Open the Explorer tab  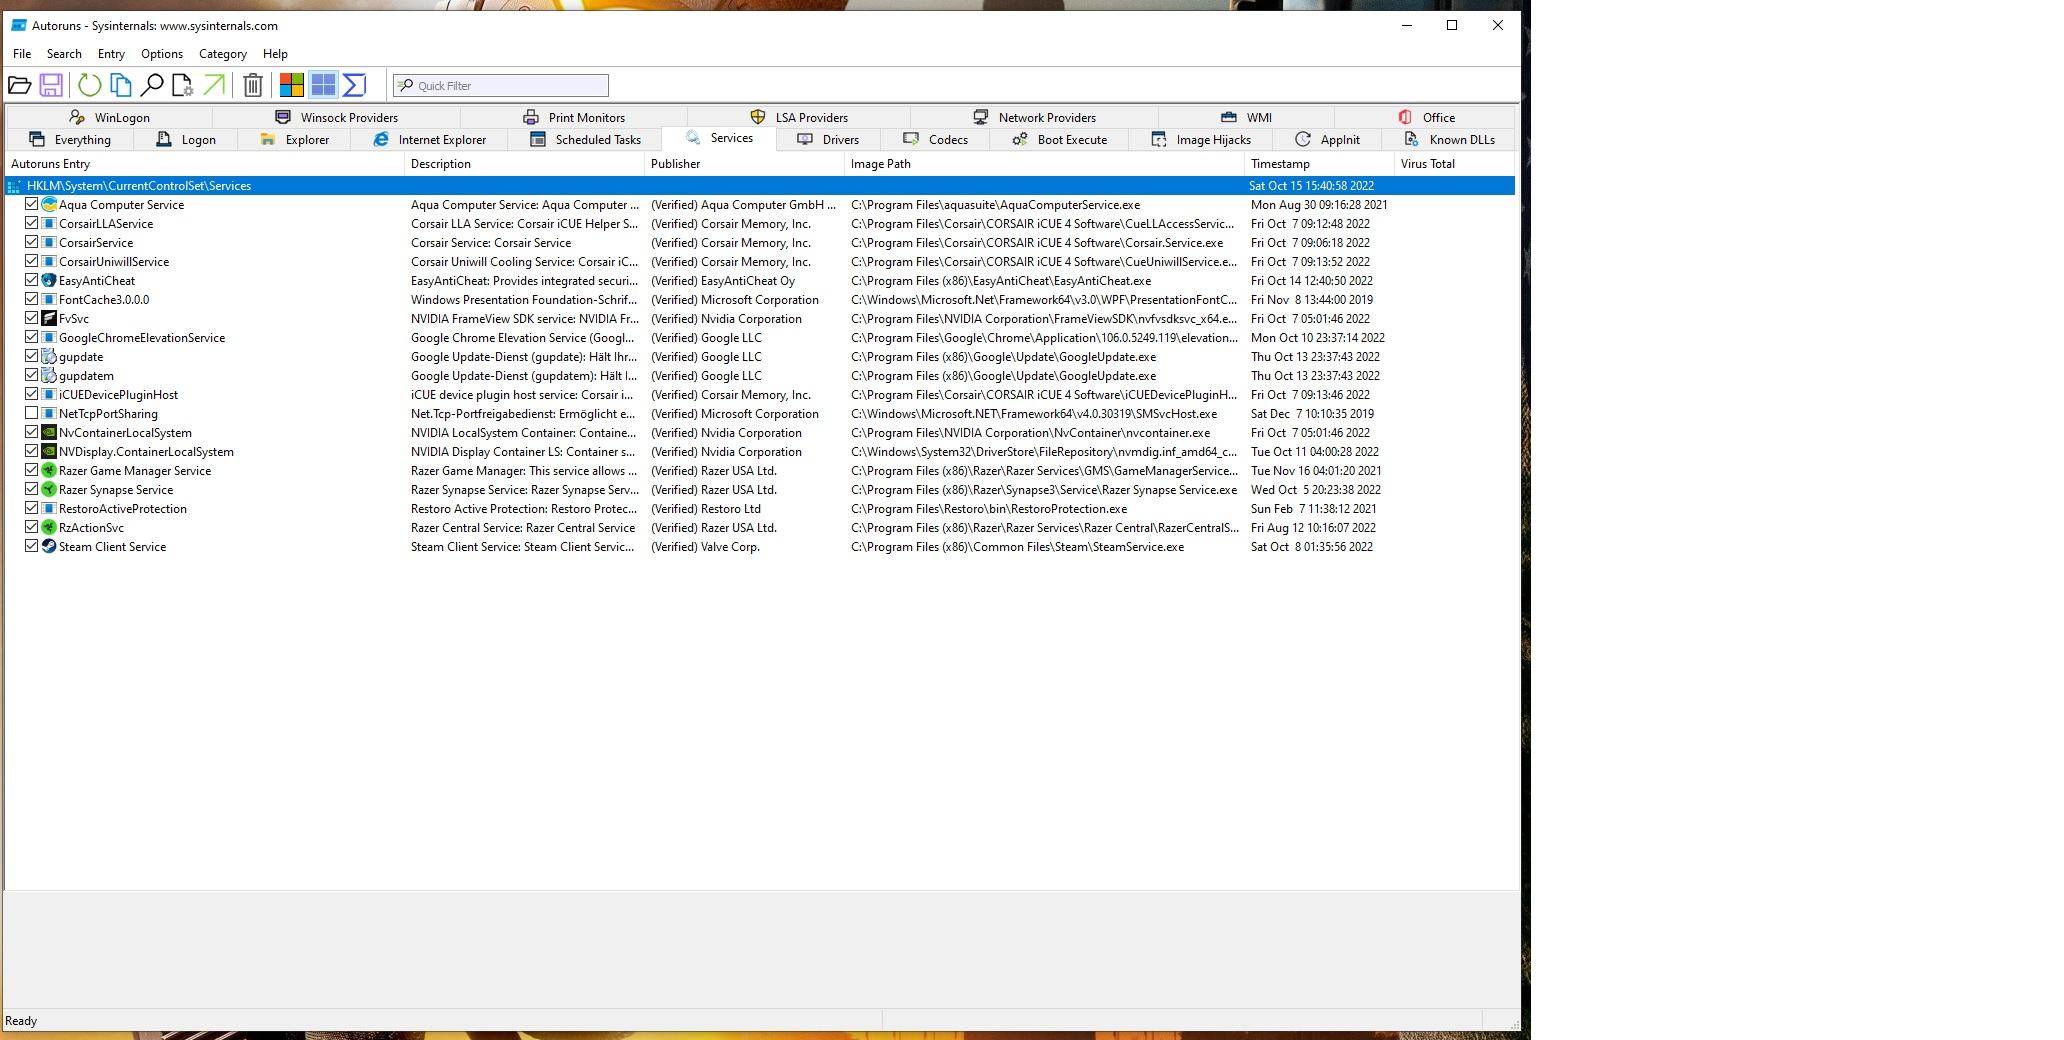pyautogui.click(x=295, y=140)
